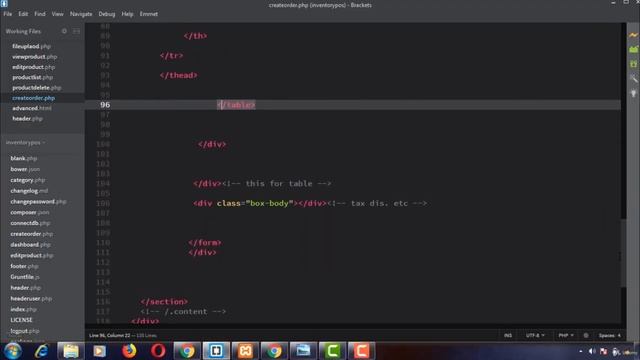The width and height of the screenshot is (640, 360).
Task: Select header.php in Working Files
Action: [27, 118]
